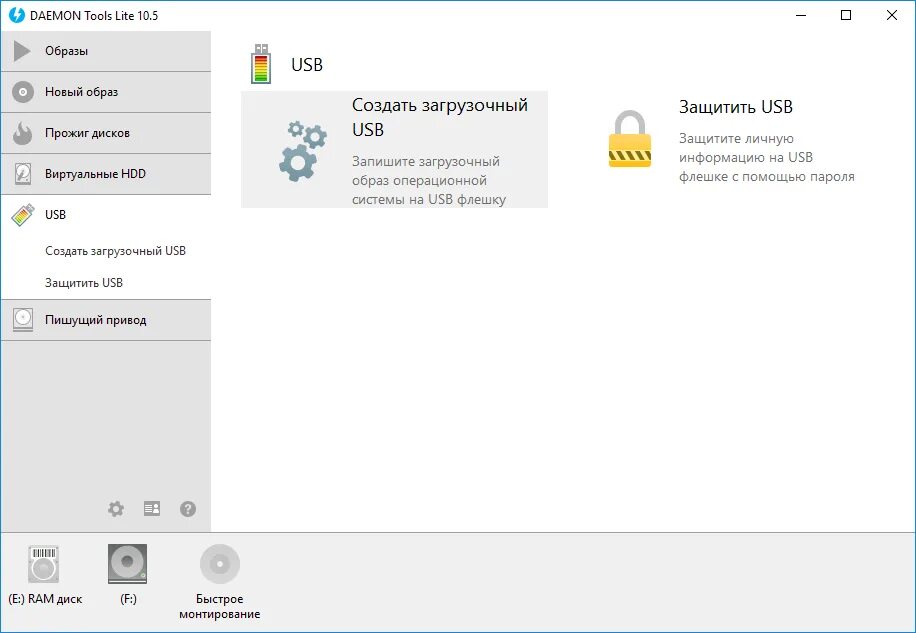Open the Новый образ menu item

tap(106, 92)
